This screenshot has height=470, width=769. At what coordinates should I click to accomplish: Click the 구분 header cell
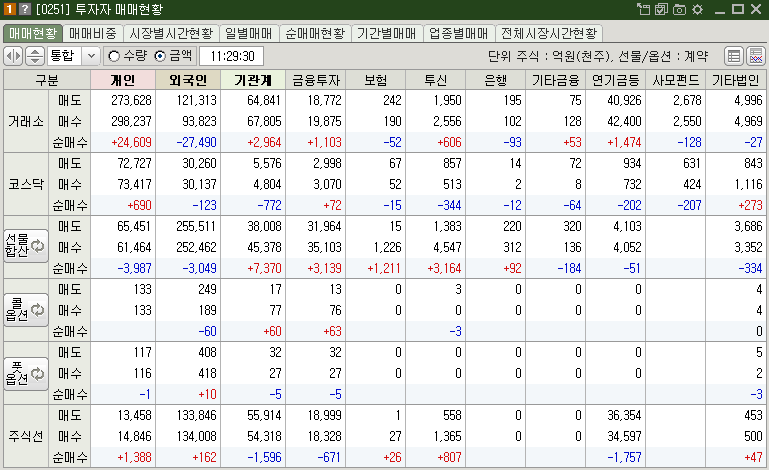[x=47, y=80]
